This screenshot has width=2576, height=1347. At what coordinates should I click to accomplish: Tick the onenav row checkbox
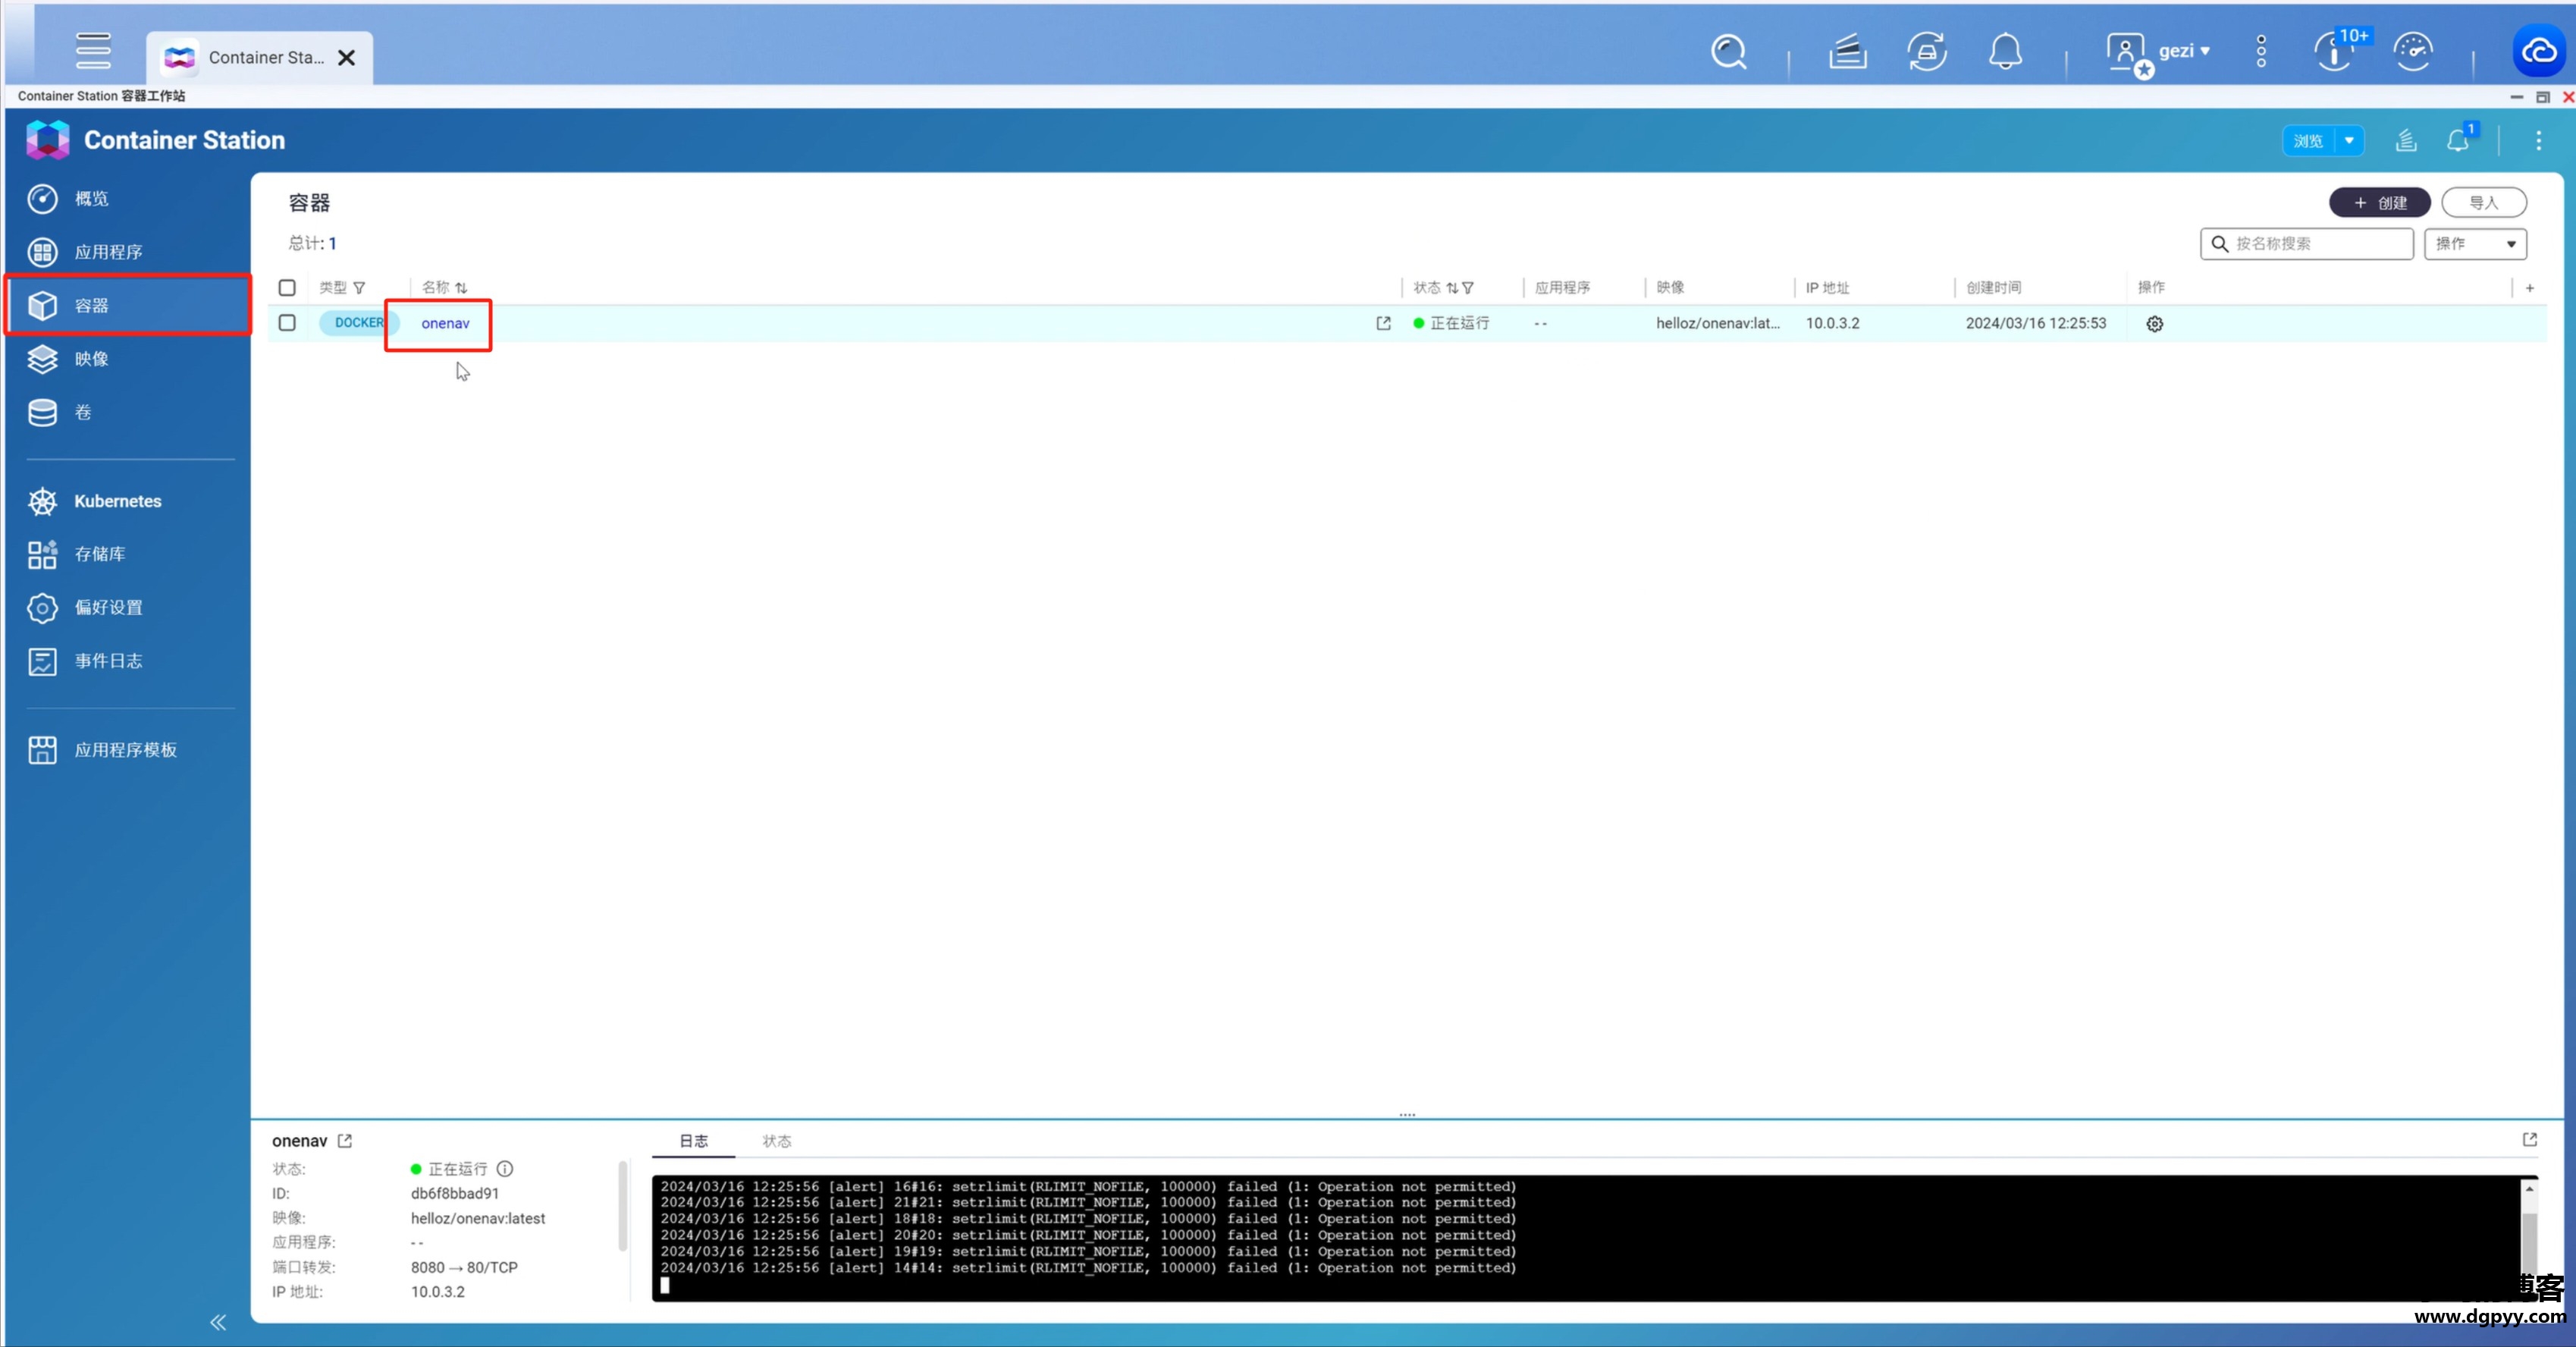(287, 323)
